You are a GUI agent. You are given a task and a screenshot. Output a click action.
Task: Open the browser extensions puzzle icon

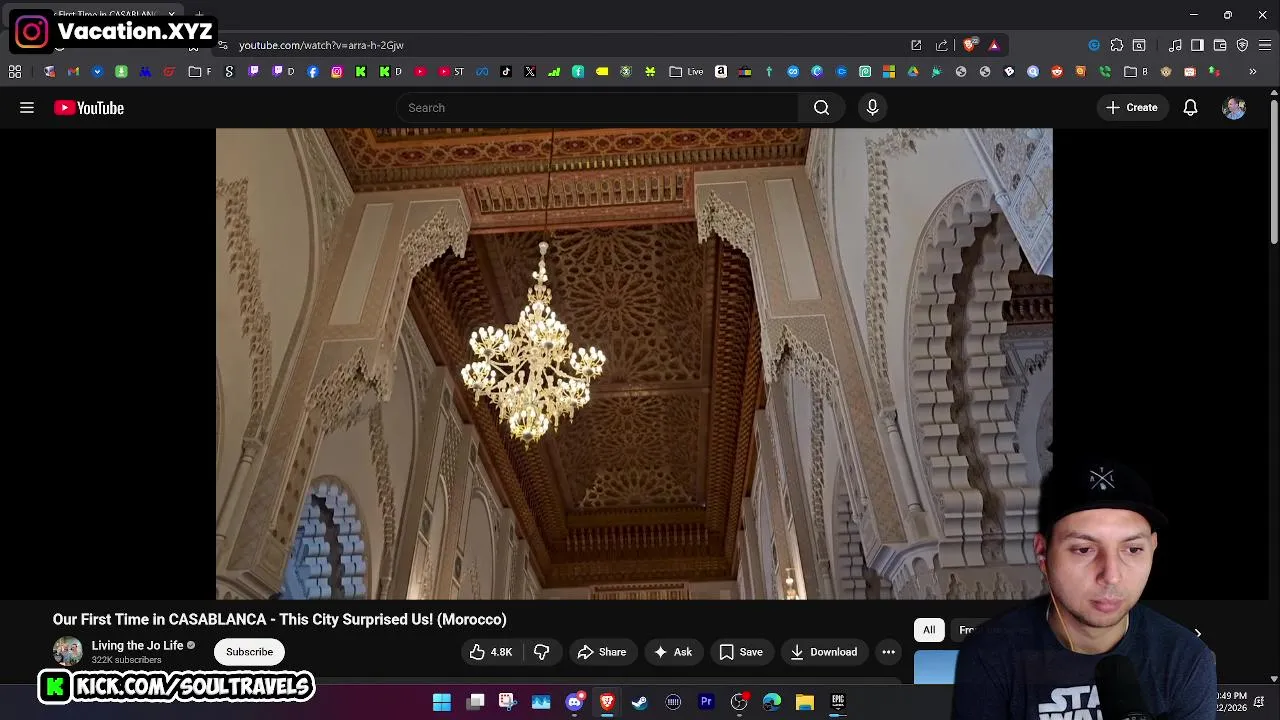click(x=1116, y=45)
